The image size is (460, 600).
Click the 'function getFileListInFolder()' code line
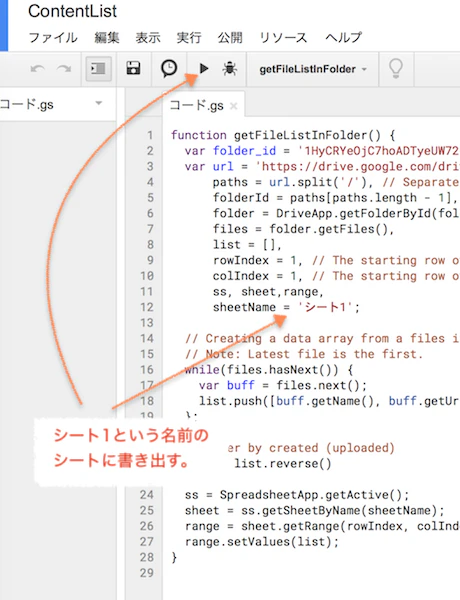[x=283, y=135]
